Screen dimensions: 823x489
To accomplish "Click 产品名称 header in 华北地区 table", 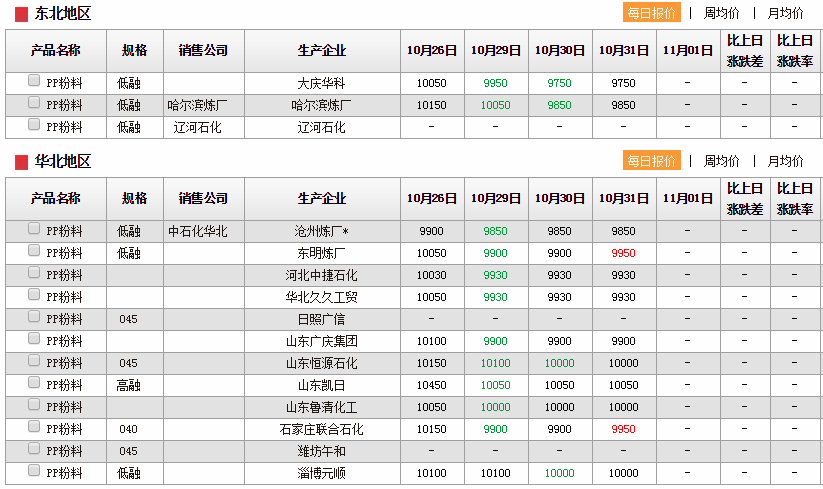I will (56, 199).
